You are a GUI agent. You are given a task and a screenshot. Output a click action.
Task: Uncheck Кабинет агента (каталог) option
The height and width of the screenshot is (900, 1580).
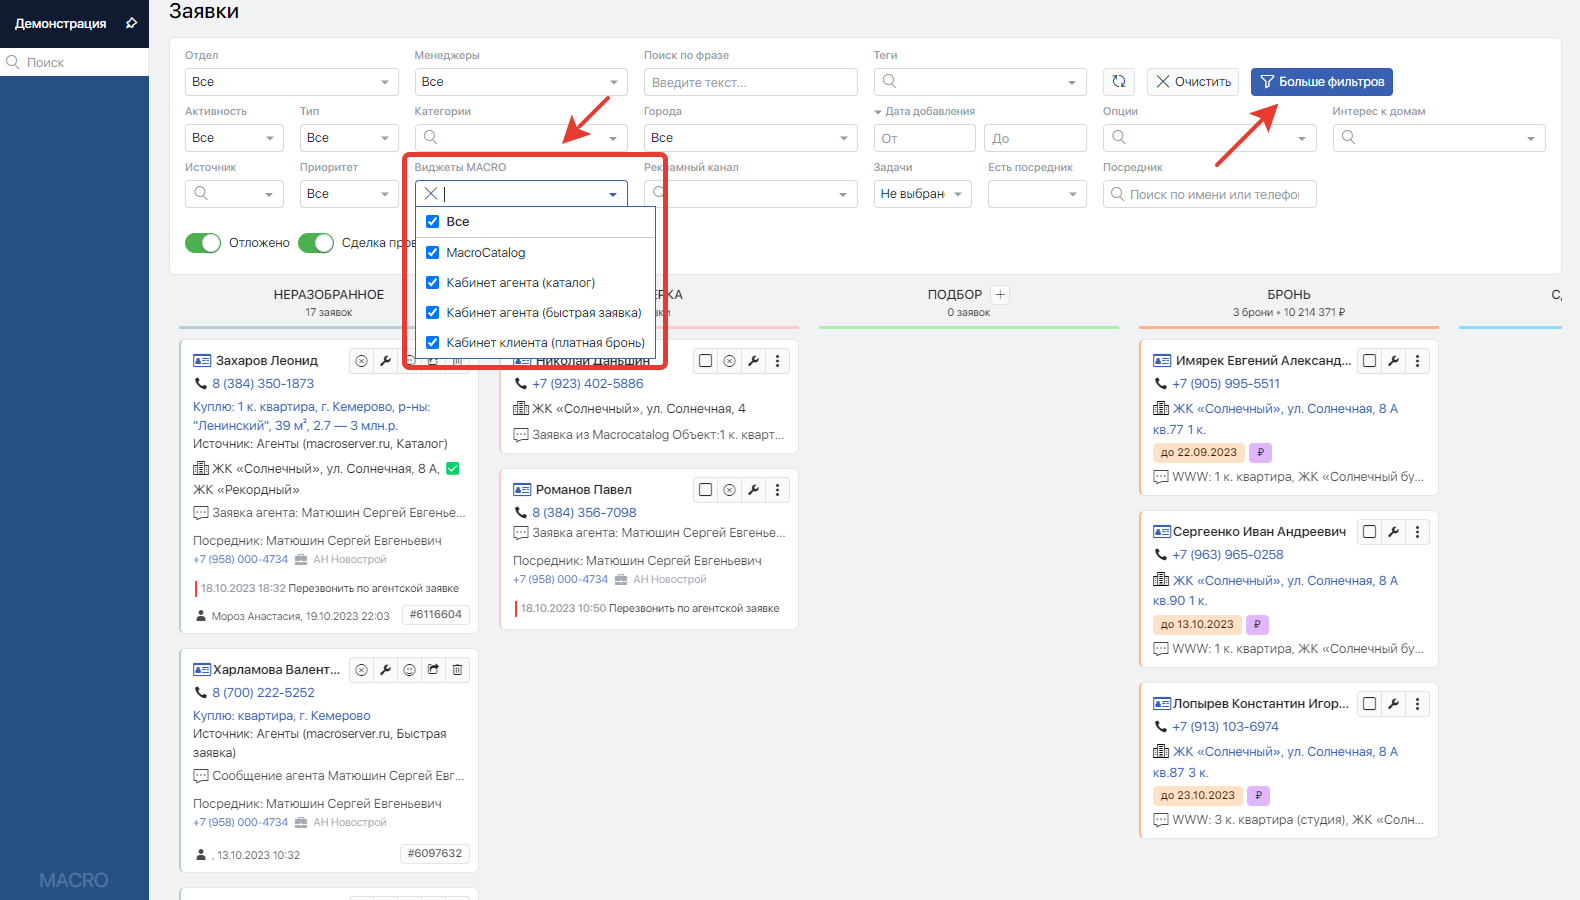(x=433, y=283)
